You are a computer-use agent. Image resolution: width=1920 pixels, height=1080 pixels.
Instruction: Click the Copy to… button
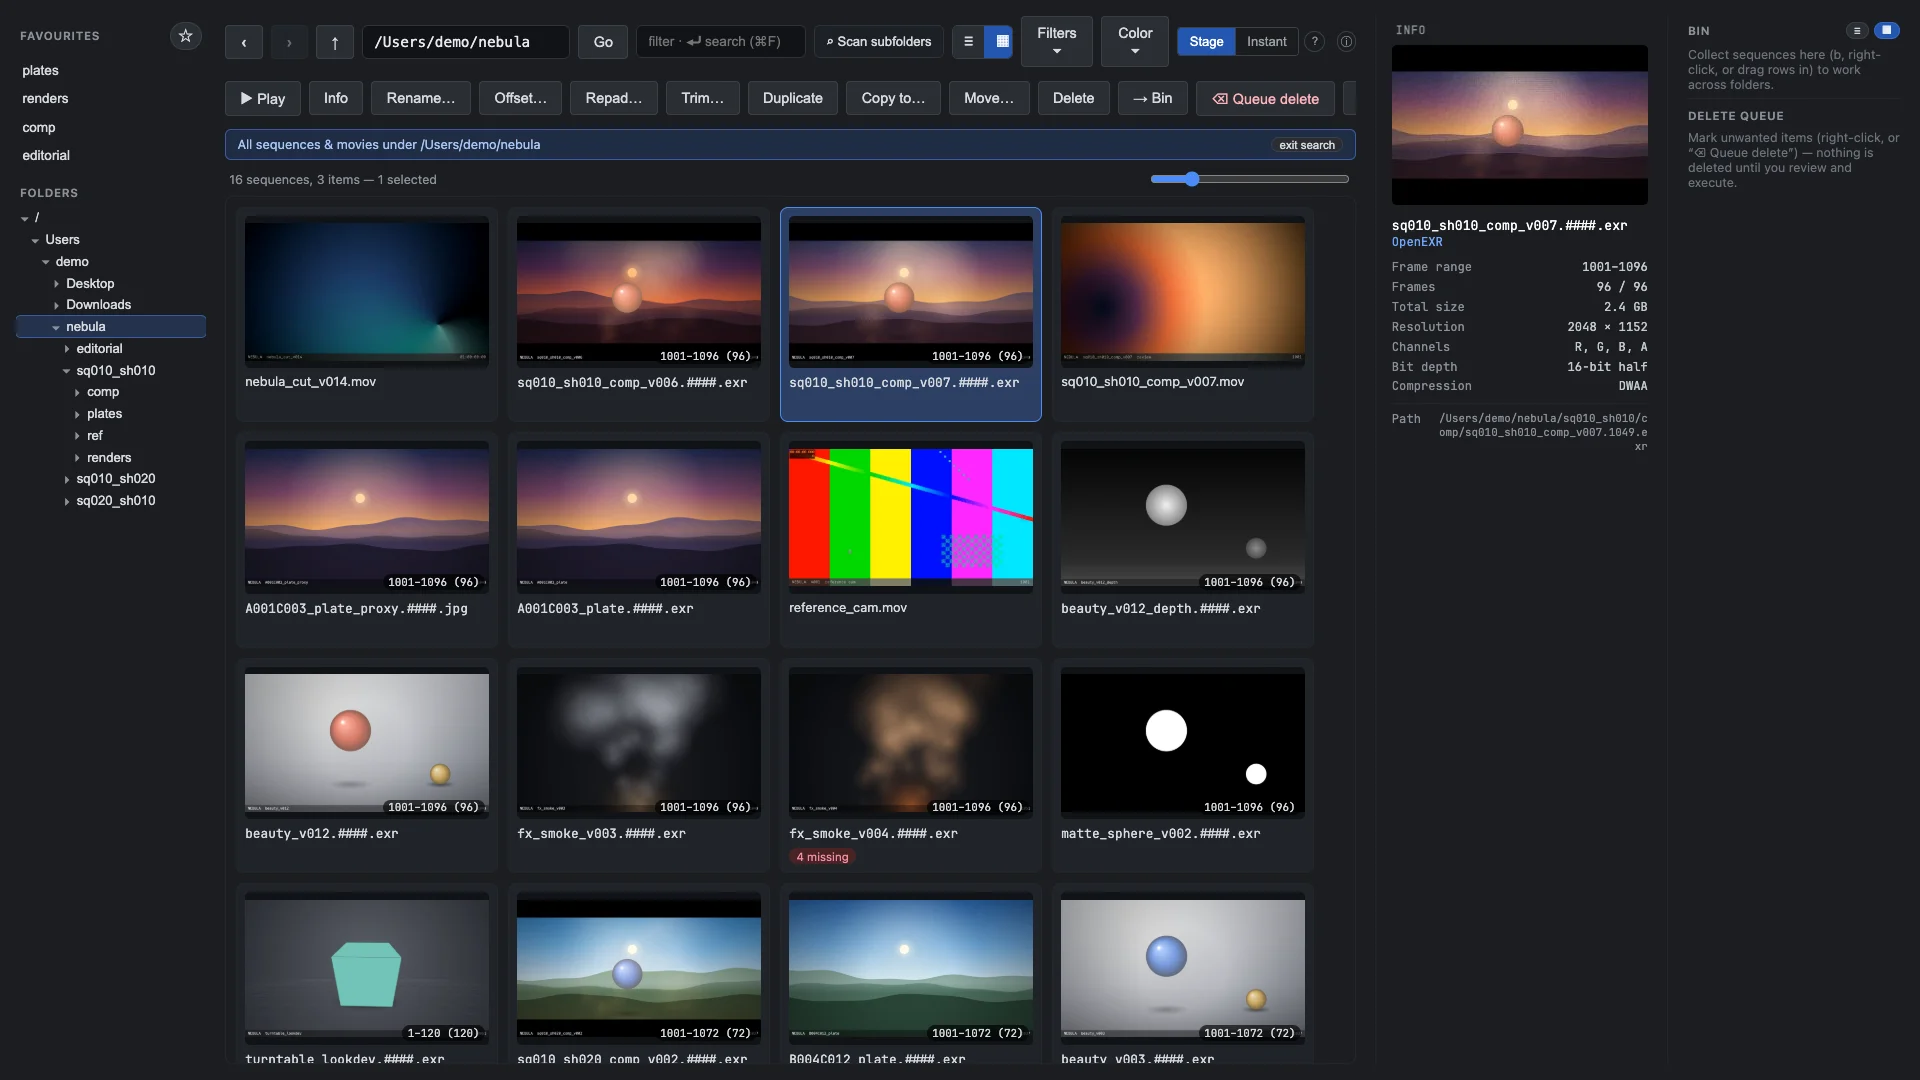tap(893, 98)
